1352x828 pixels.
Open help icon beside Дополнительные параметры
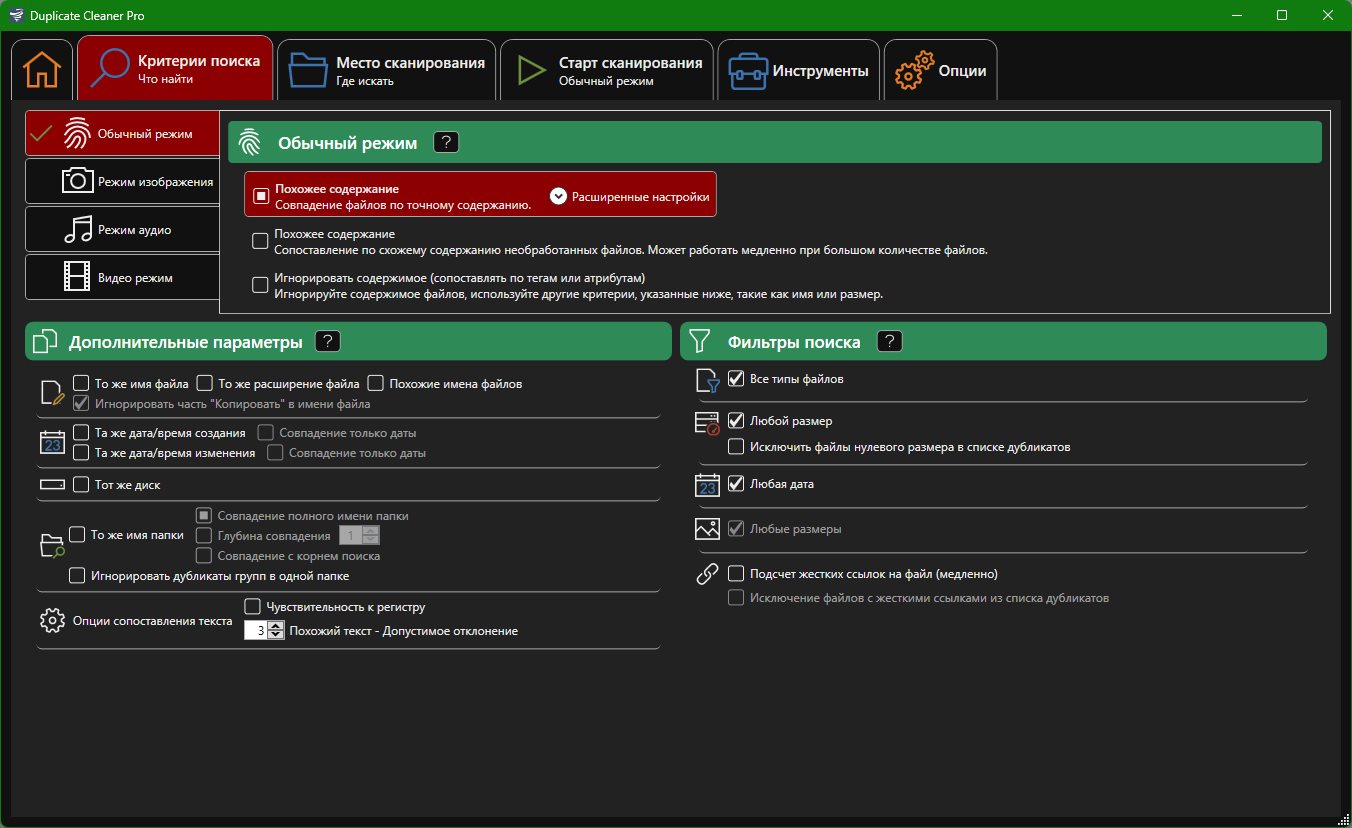pyautogui.click(x=328, y=342)
